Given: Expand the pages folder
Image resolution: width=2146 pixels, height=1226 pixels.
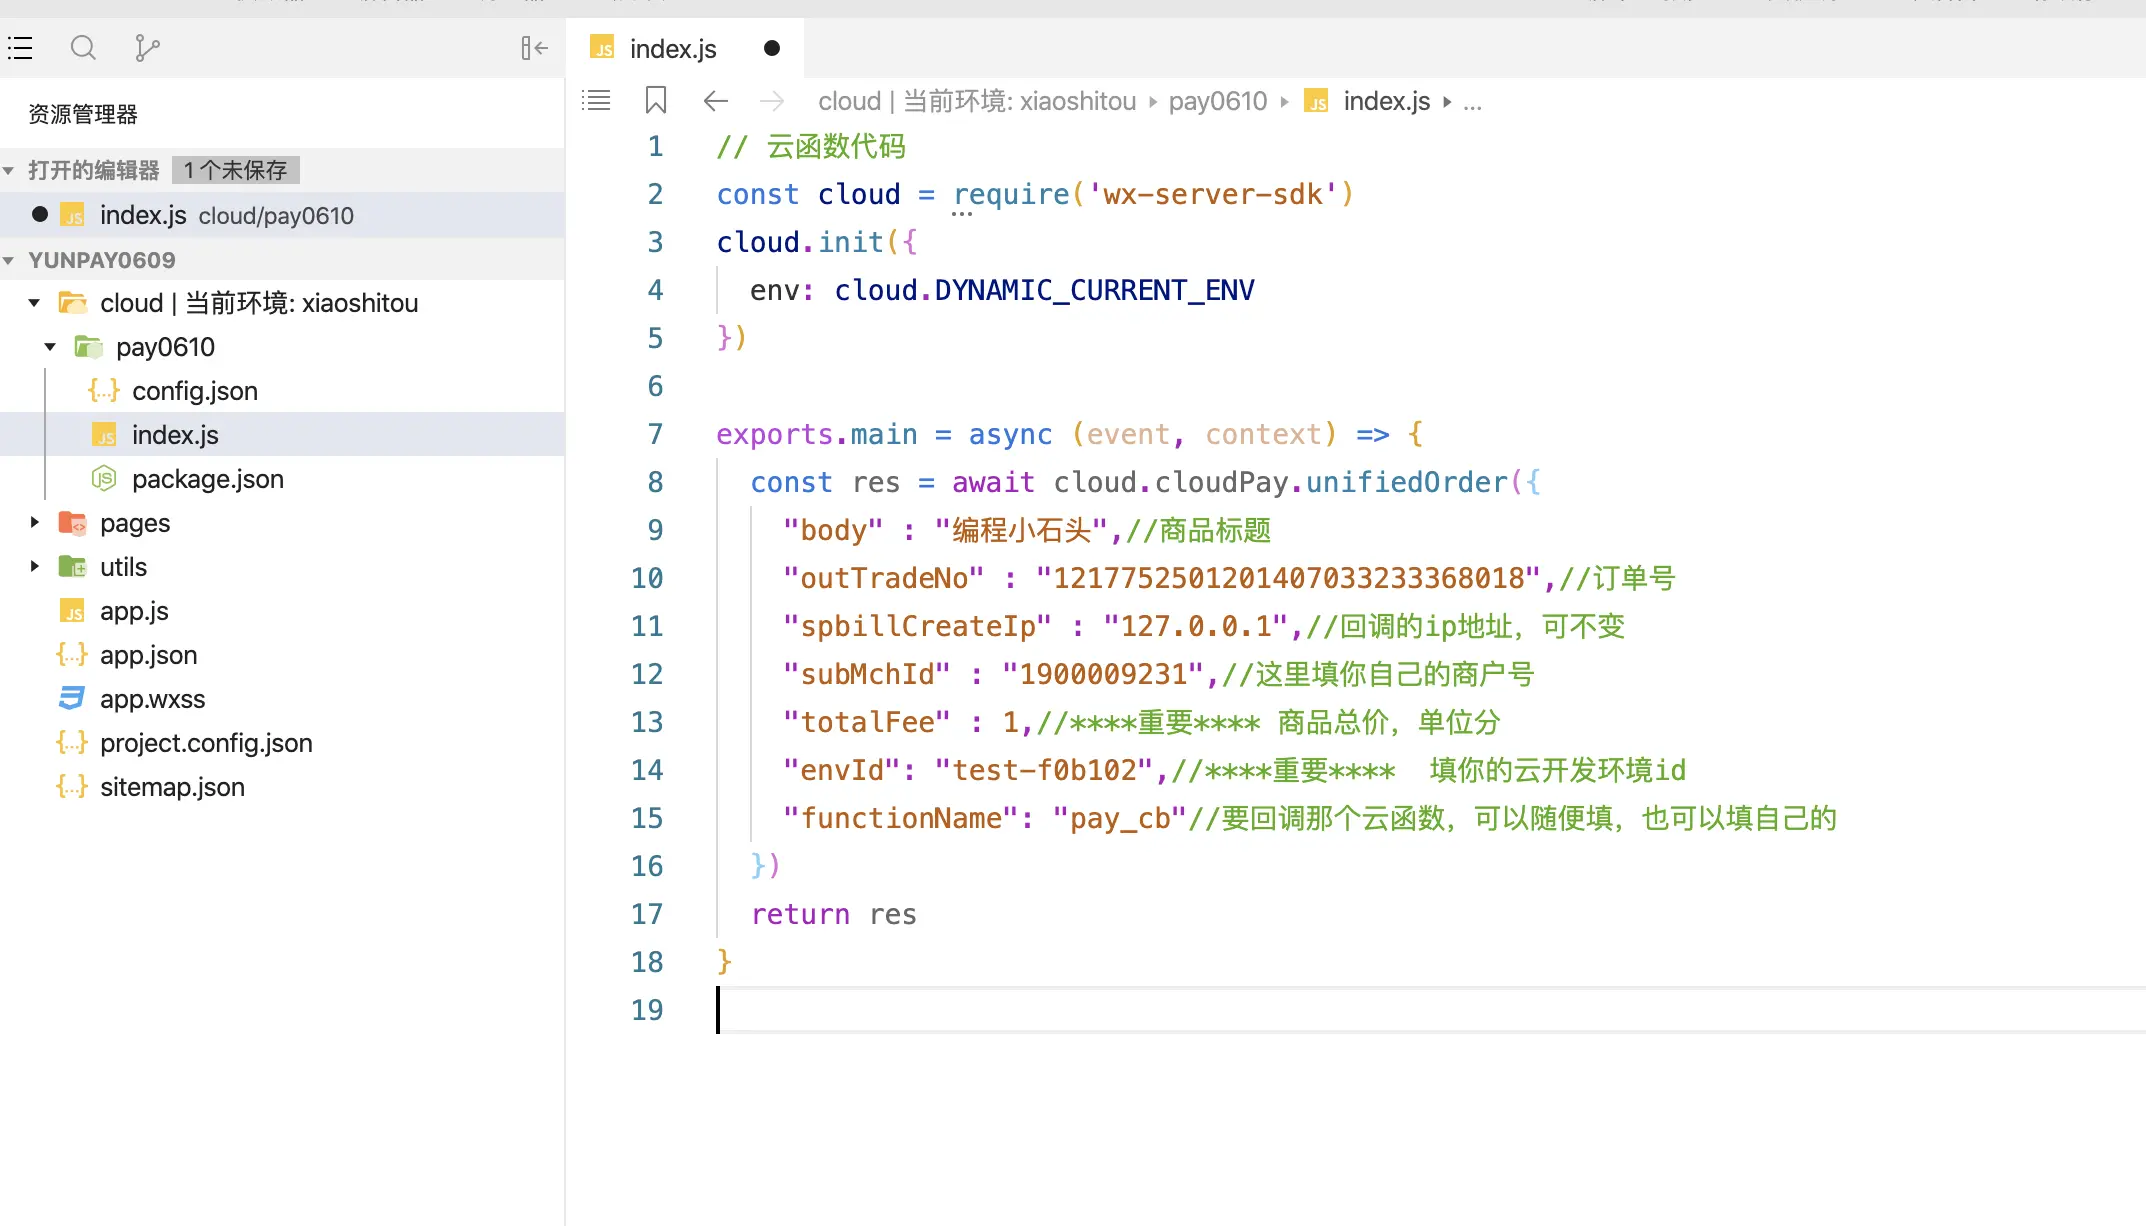Looking at the screenshot, I should click(34, 523).
